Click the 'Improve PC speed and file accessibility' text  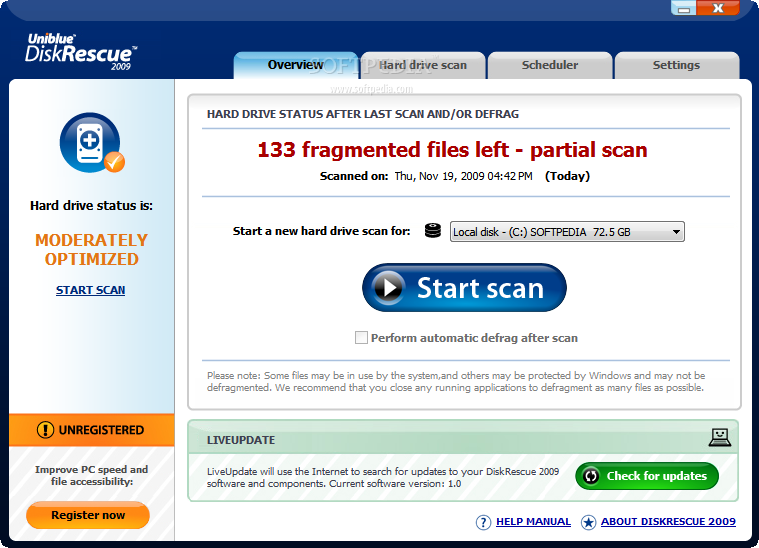coord(91,475)
